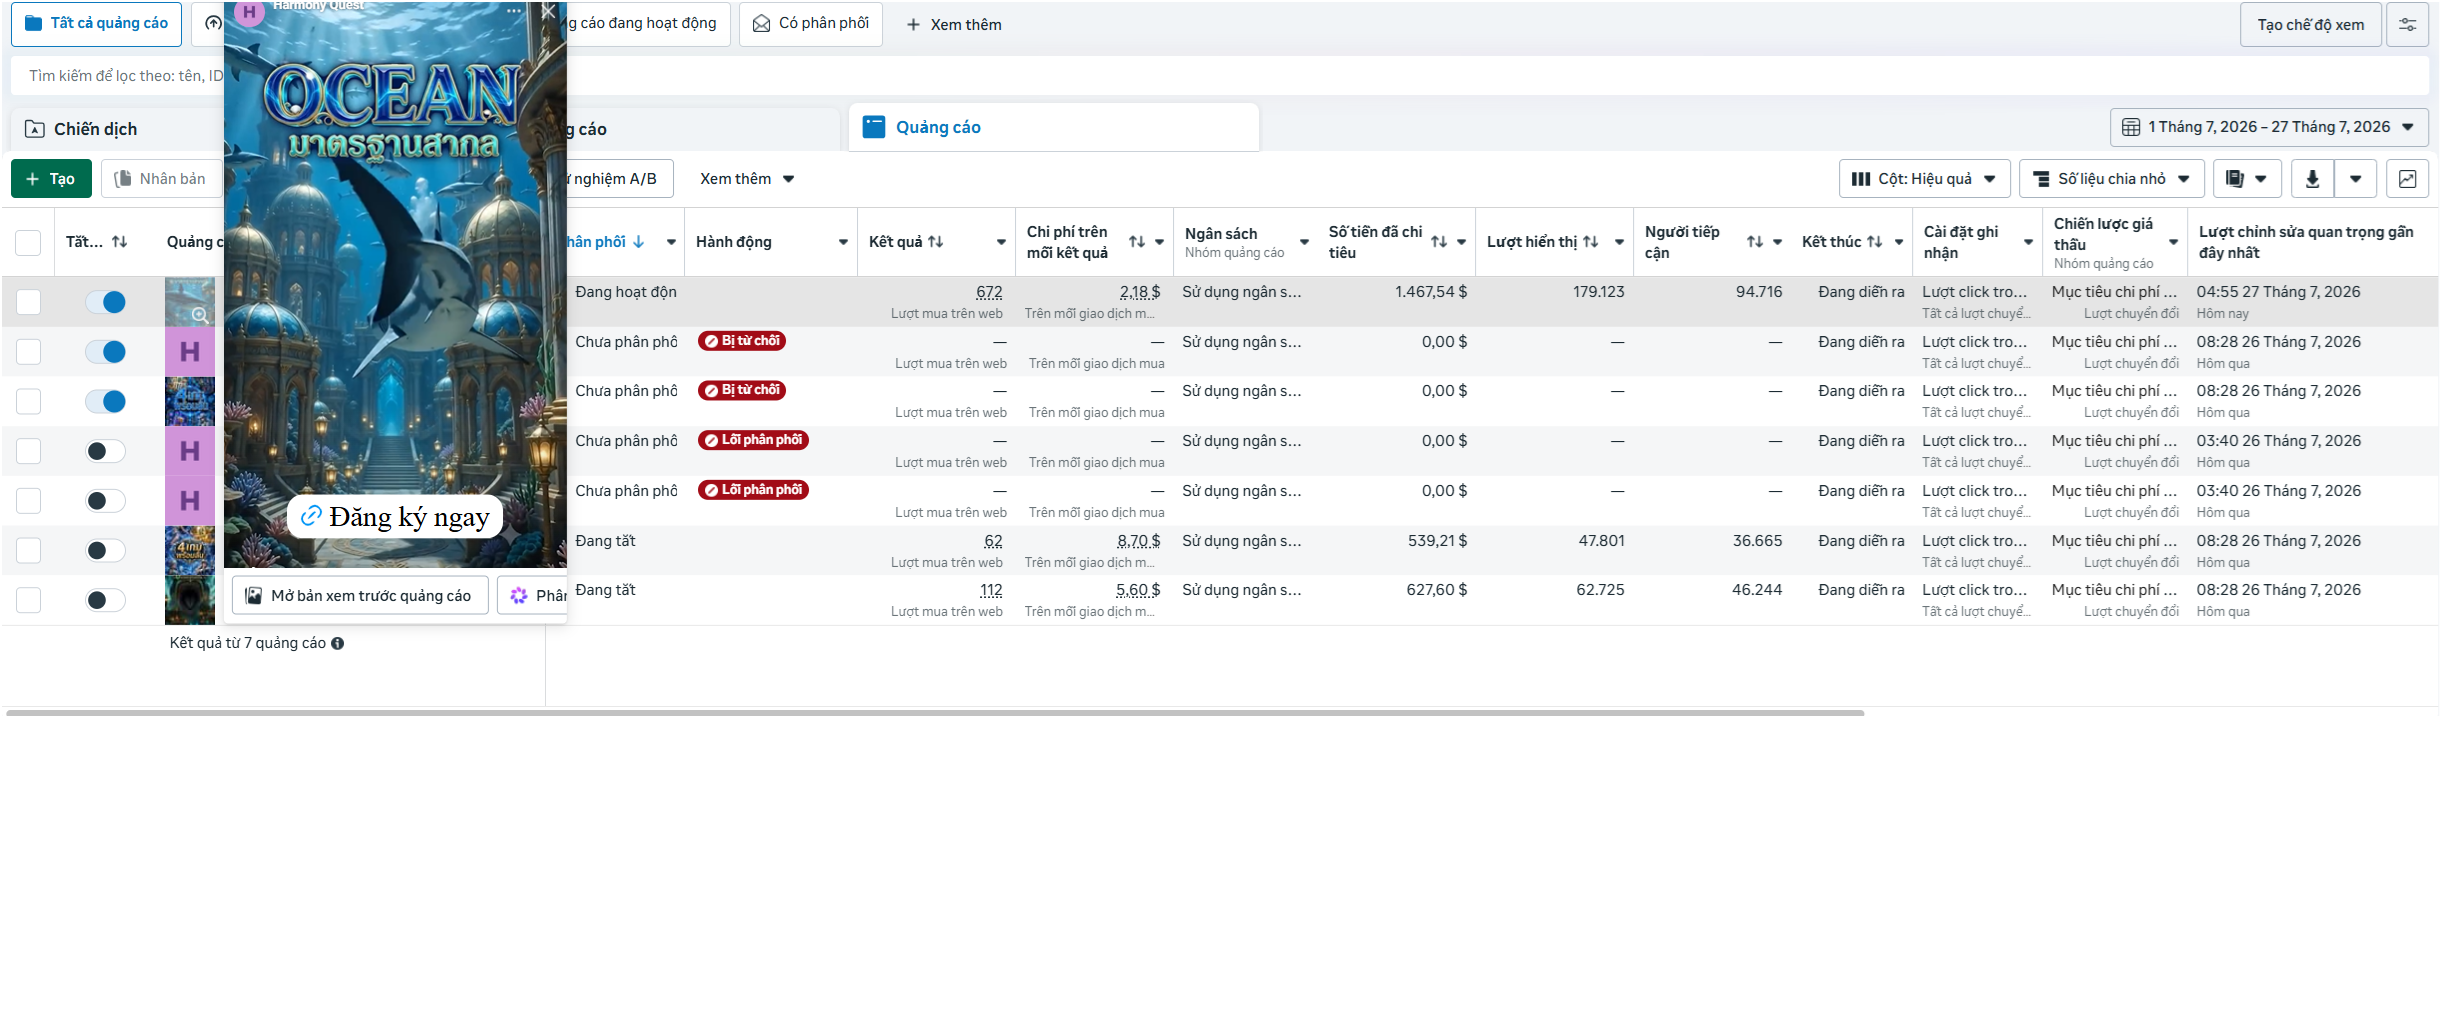Open the Số liệu chia nhỏ dropdown
This screenshot has width=2441, height=1015.
2111,179
